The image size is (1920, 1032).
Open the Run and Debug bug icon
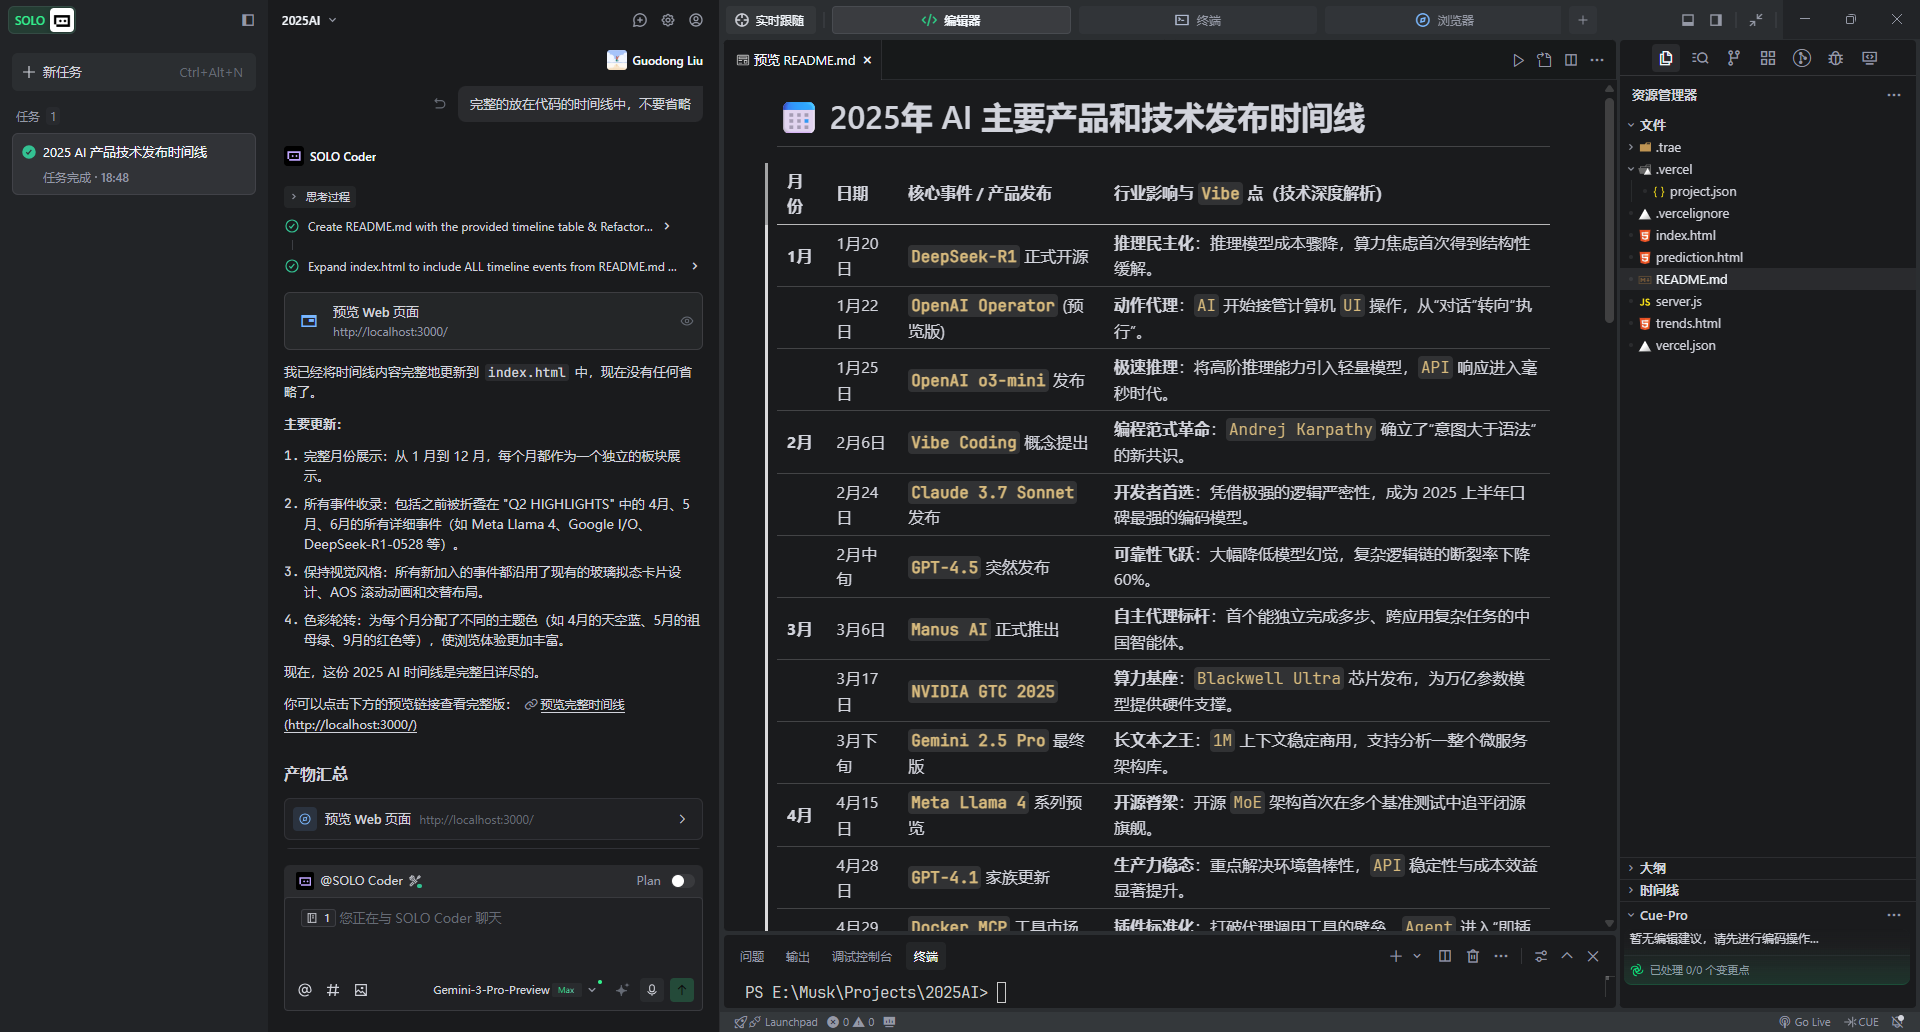[x=1836, y=59]
